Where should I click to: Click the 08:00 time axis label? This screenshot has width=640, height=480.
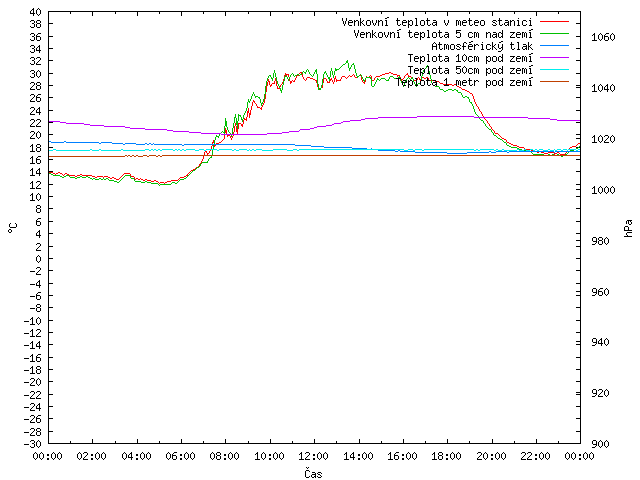225,456
